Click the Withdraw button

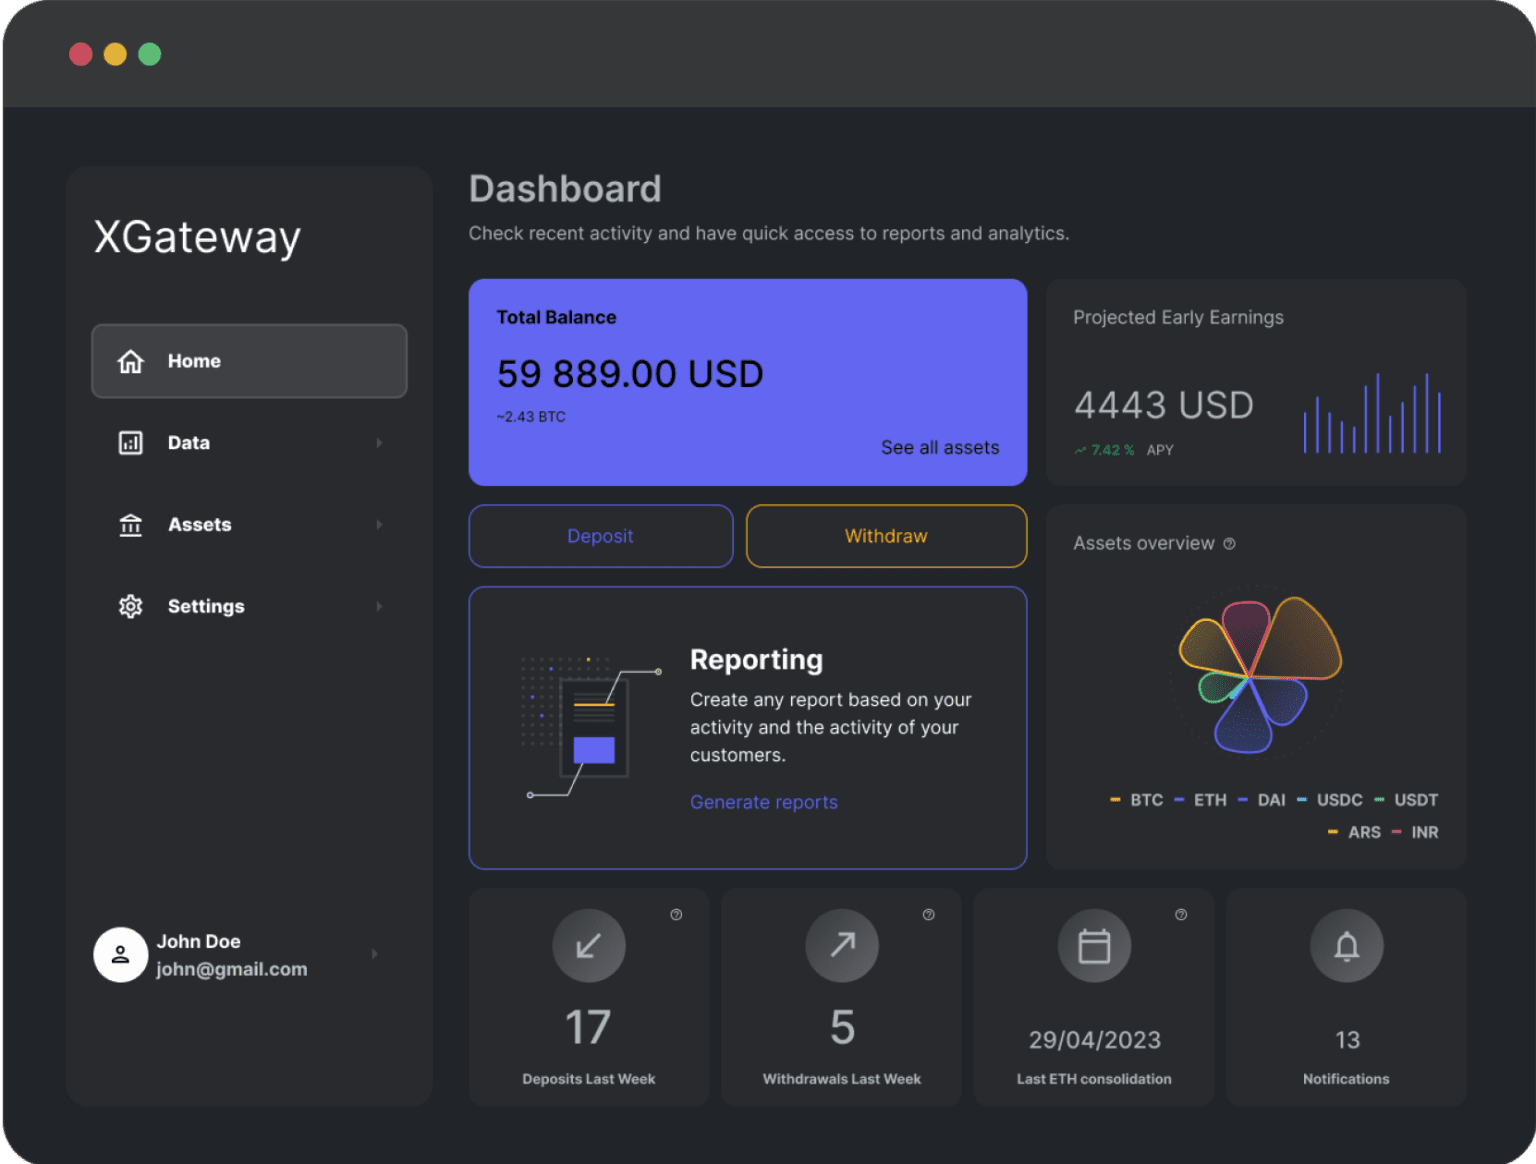(x=886, y=536)
